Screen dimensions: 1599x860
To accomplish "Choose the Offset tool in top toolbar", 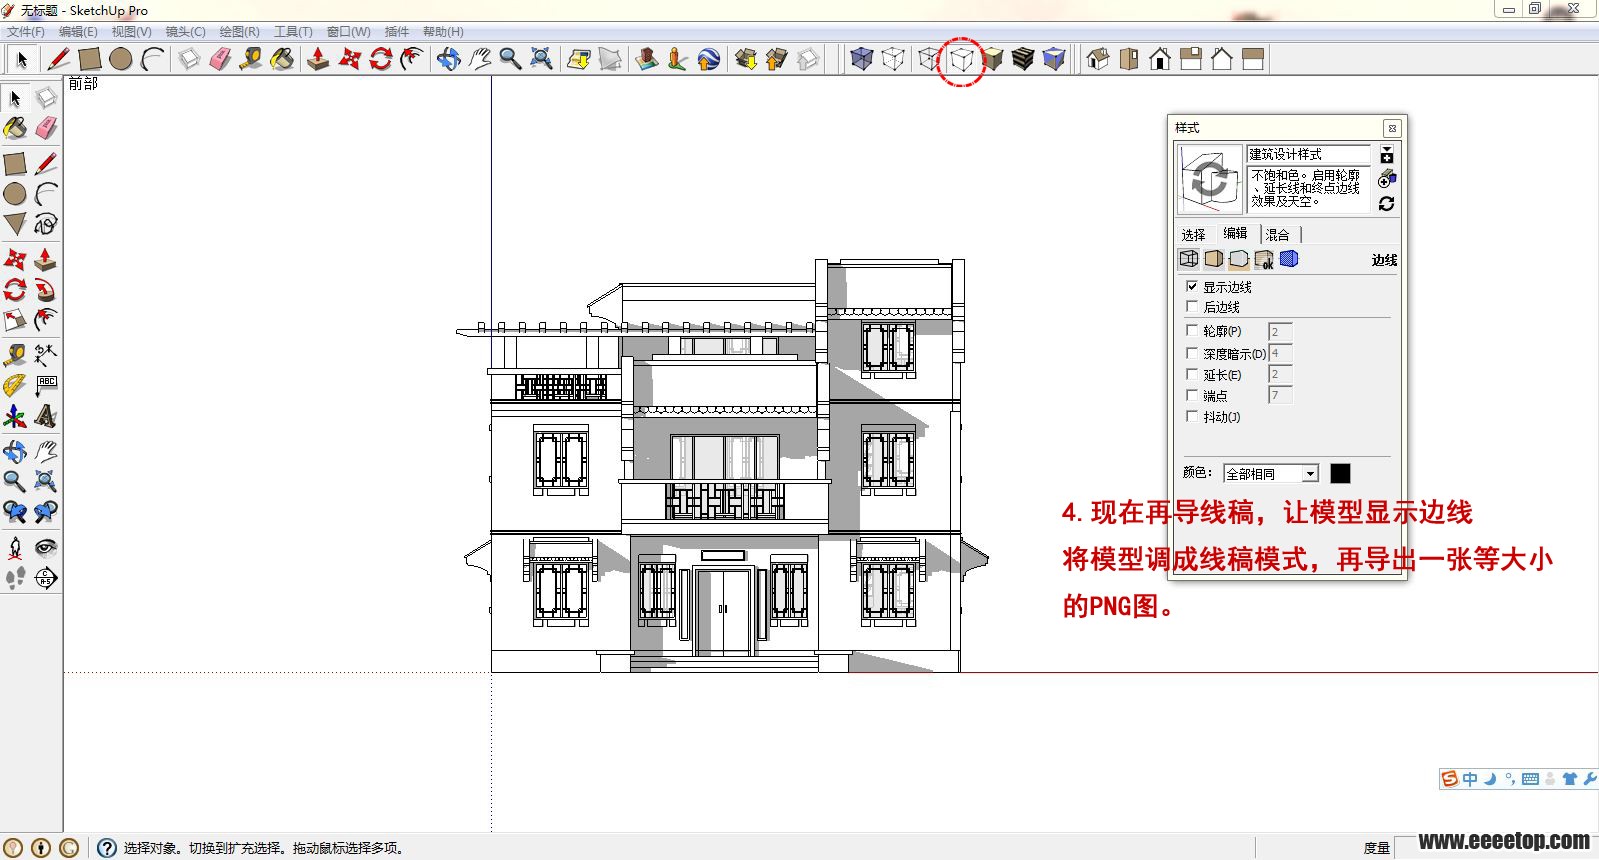I will 411,59.
